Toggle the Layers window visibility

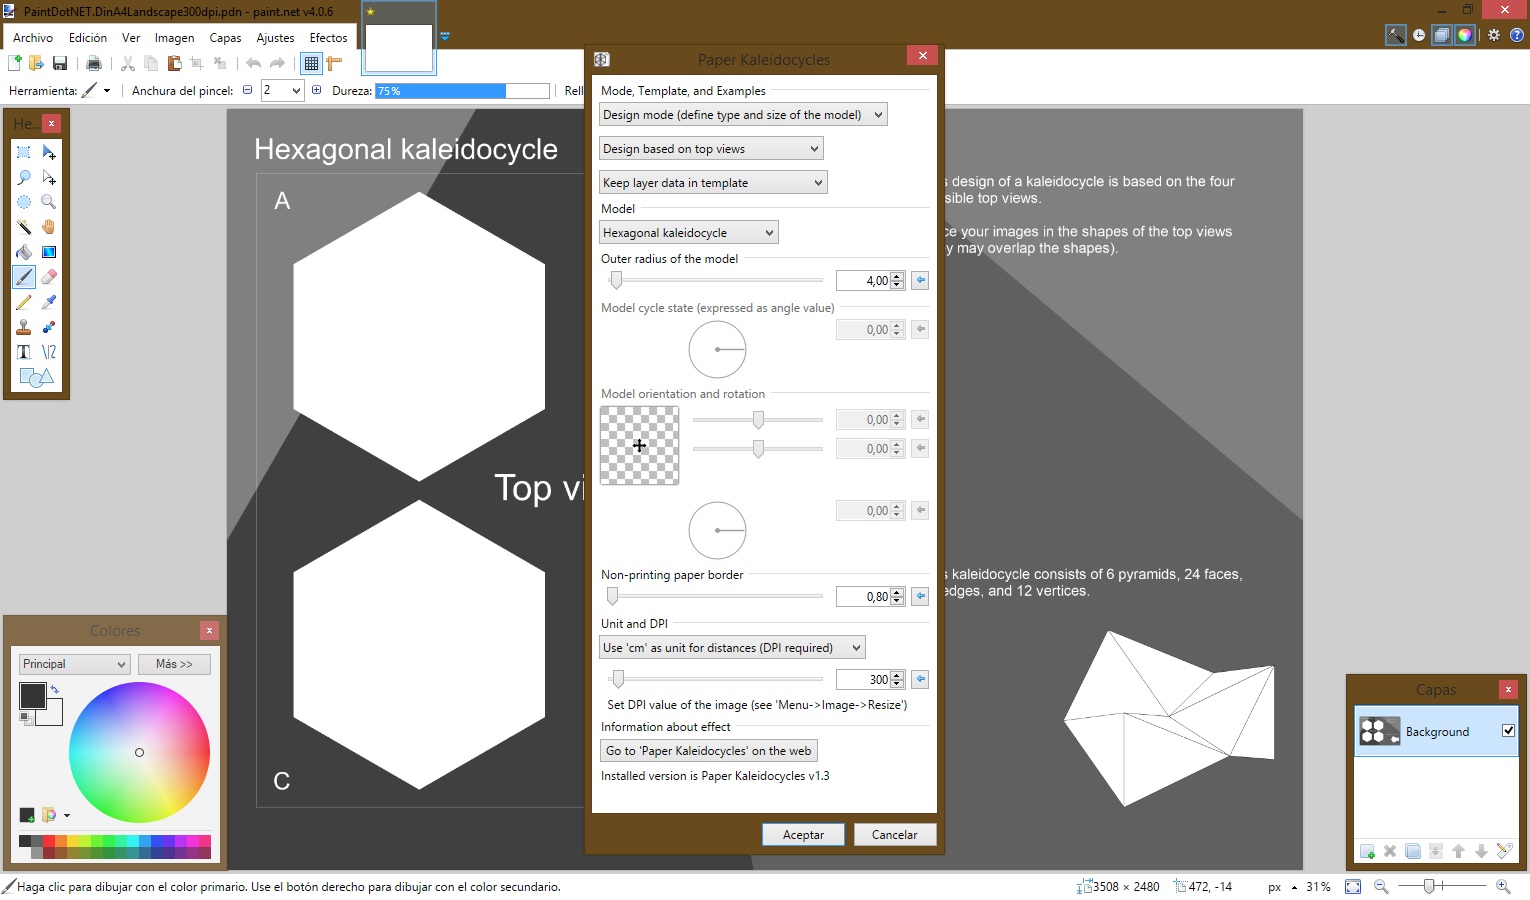click(1442, 35)
